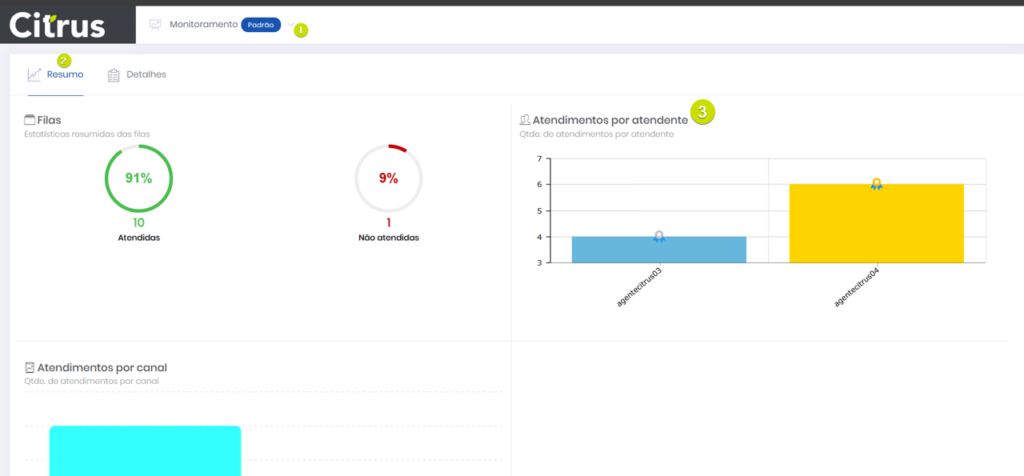Image resolution: width=1024 pixels, height=476 pixels.
Task: Open the Detalhes tab
Action: [146, 75]
